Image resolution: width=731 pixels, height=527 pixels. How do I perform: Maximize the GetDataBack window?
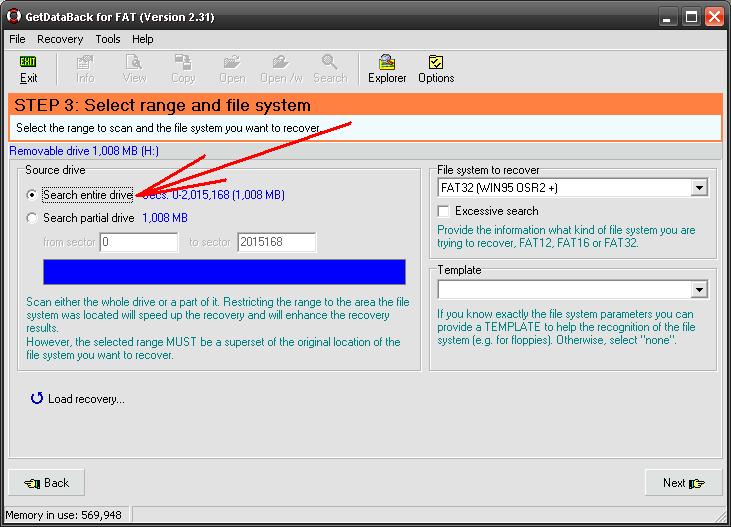pos(691,17)
